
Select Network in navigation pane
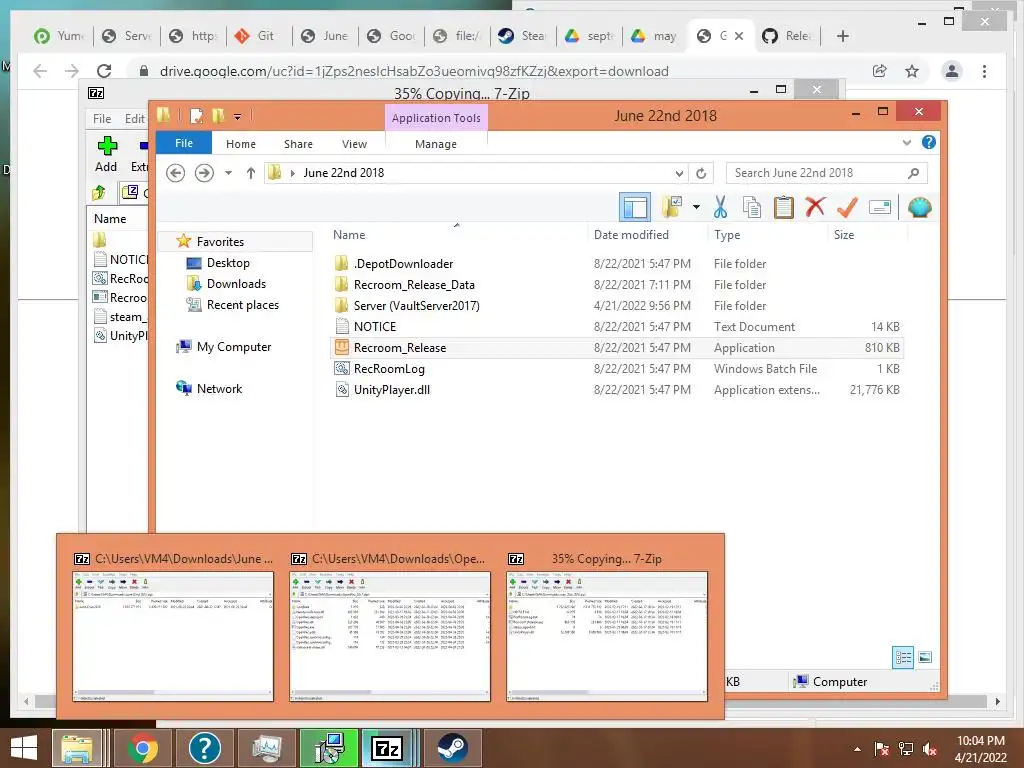click(219, 389)
